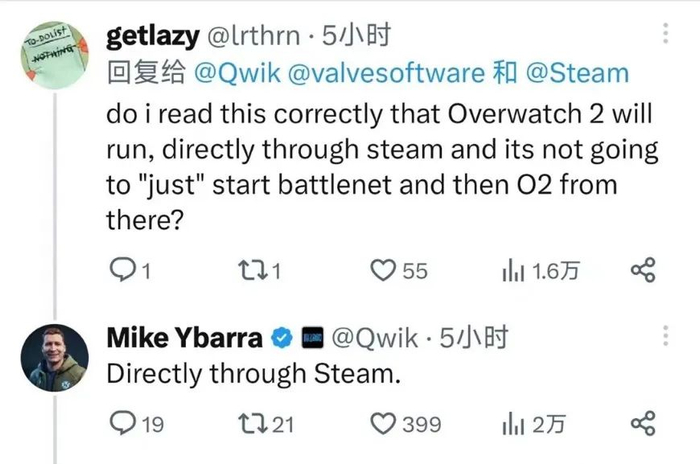This screenshot has height=464, width=700.
Task: Click the Blizzard affiliation badge
Action: (x=310, y=340)
